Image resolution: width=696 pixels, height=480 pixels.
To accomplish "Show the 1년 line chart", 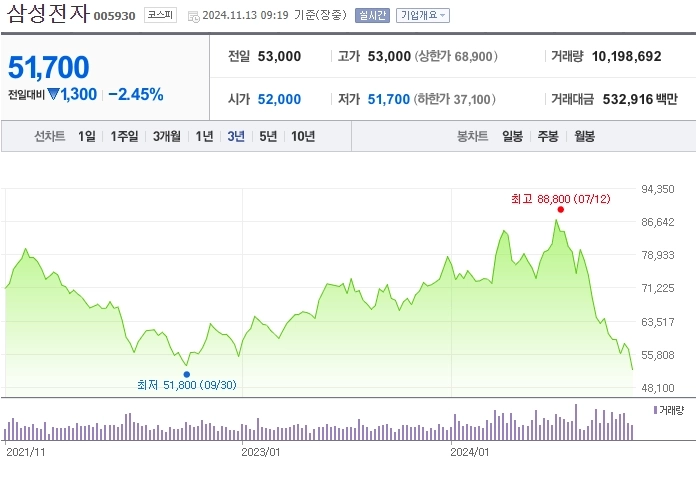I will pyautogui.click(x=204, y=137).
